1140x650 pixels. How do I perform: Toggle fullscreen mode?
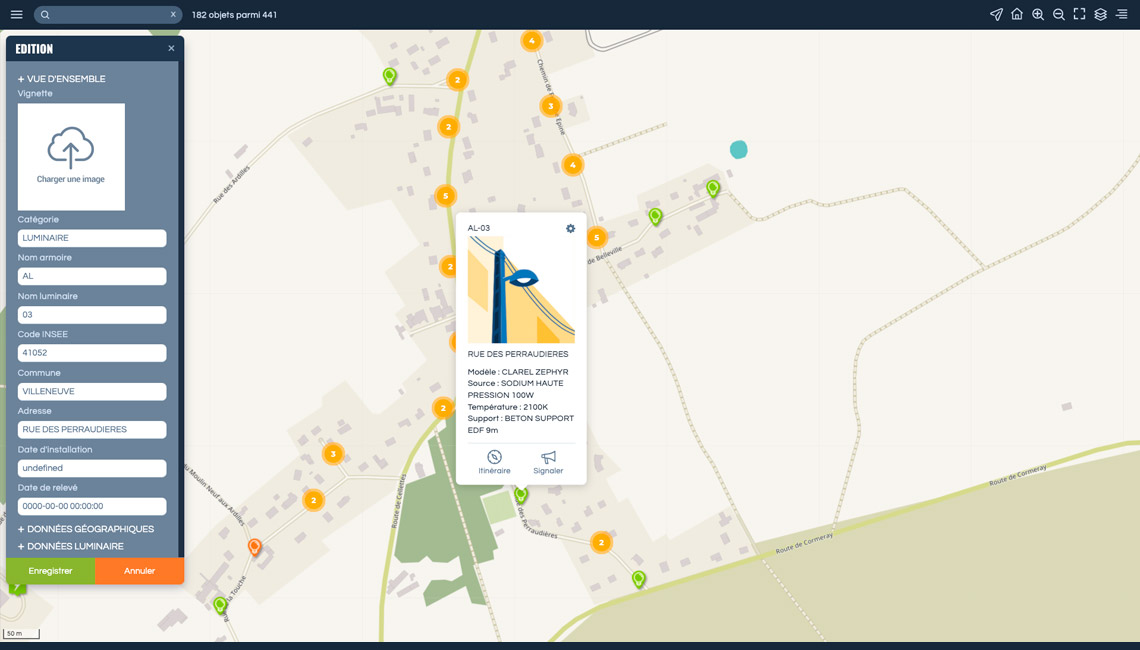(x=1079, y=15)
